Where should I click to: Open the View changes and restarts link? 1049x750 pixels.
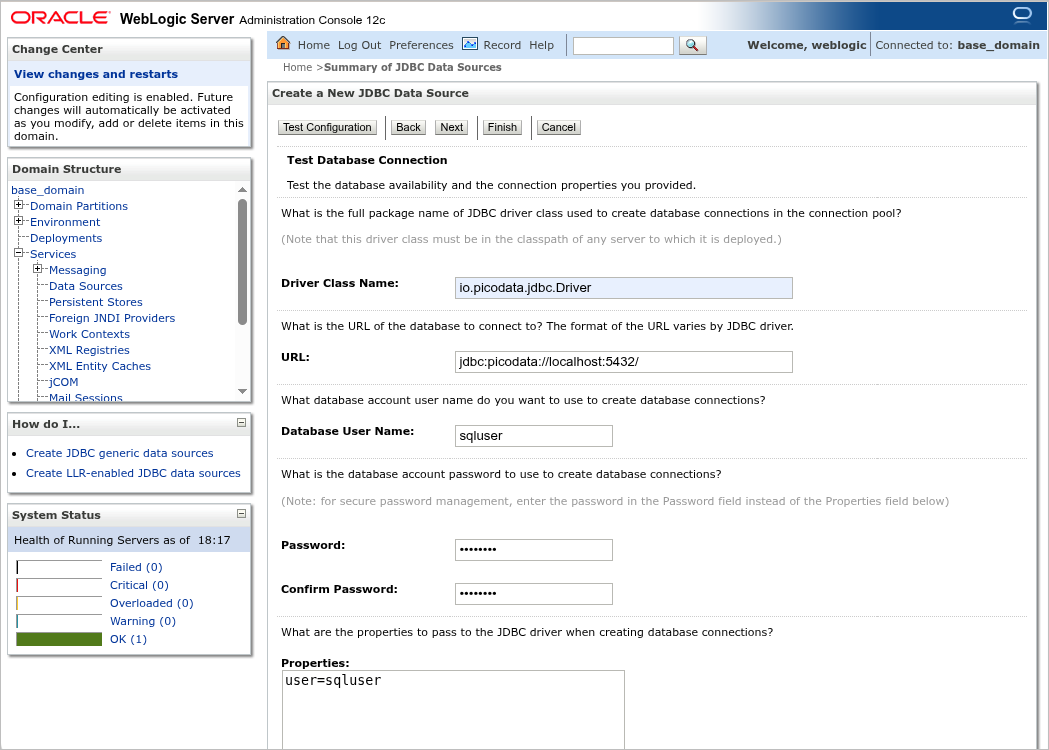tap(95, 73)
